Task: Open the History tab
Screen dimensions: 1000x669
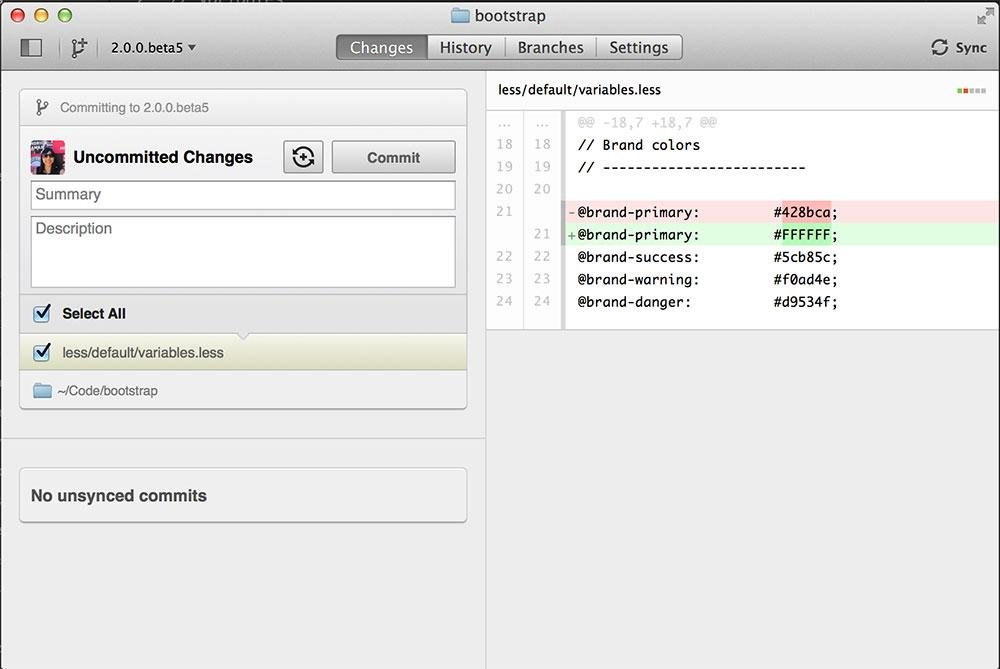Action: pos(466,48)
